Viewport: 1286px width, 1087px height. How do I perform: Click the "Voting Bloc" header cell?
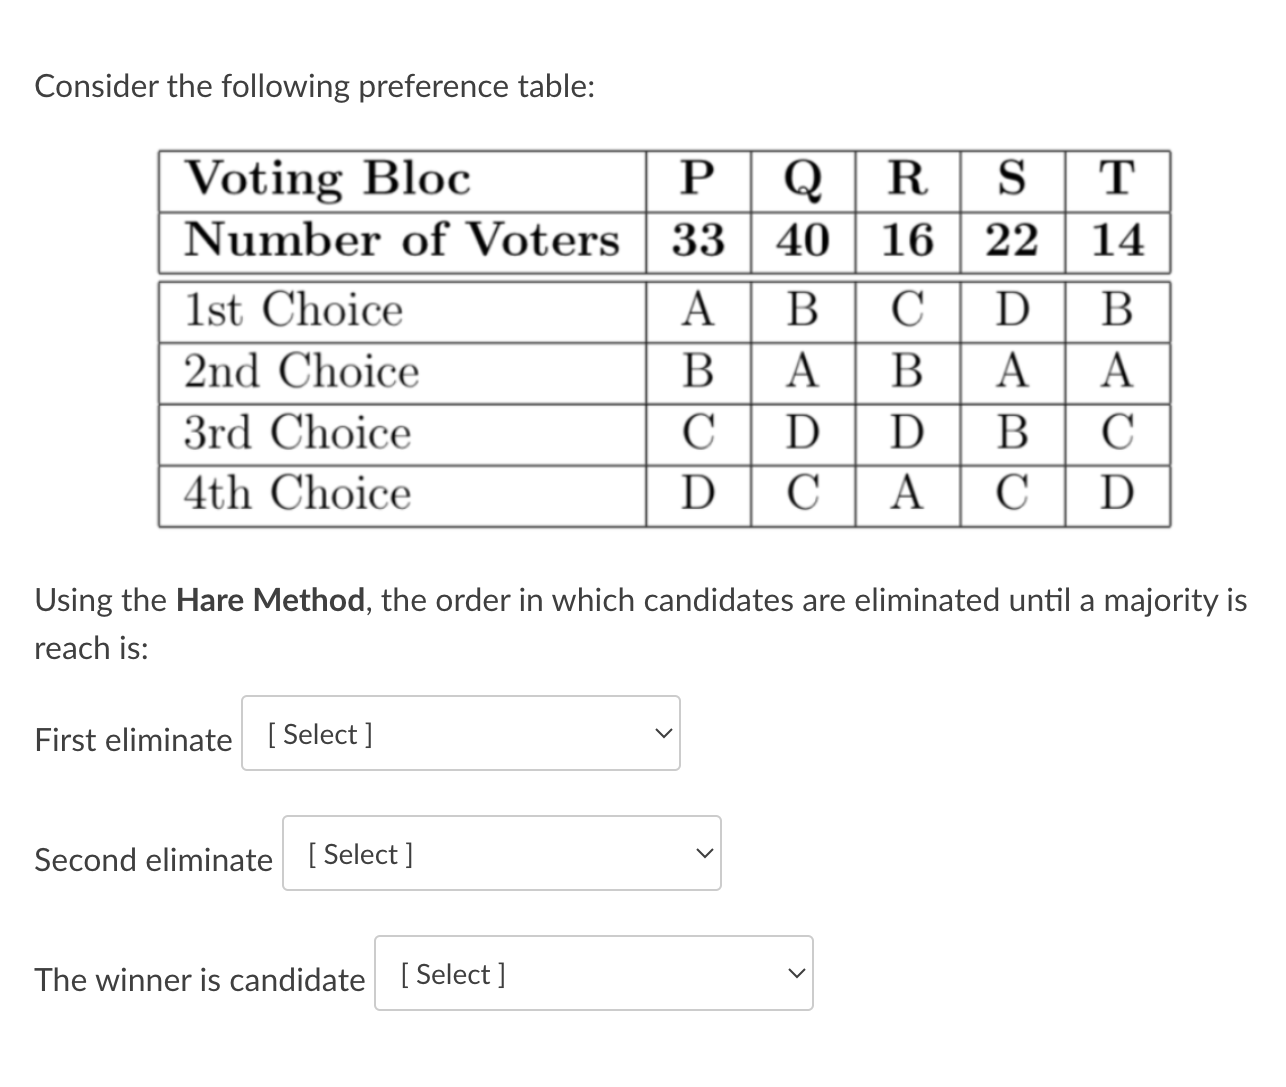click(x=327, y=180)
